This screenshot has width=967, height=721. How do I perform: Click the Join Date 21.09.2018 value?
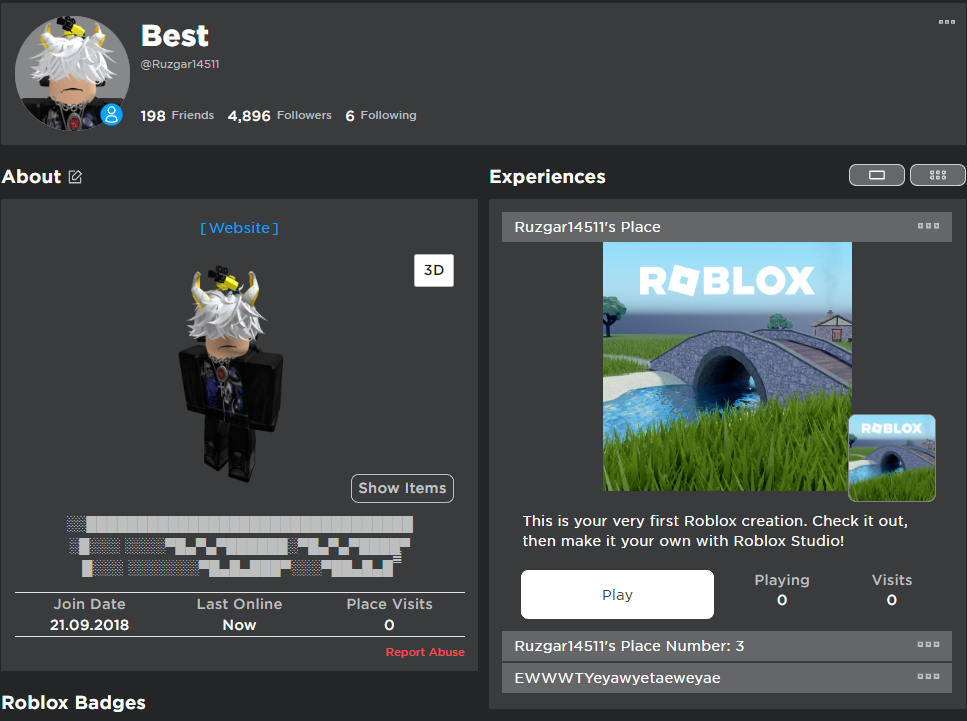[x=89, y=625]
